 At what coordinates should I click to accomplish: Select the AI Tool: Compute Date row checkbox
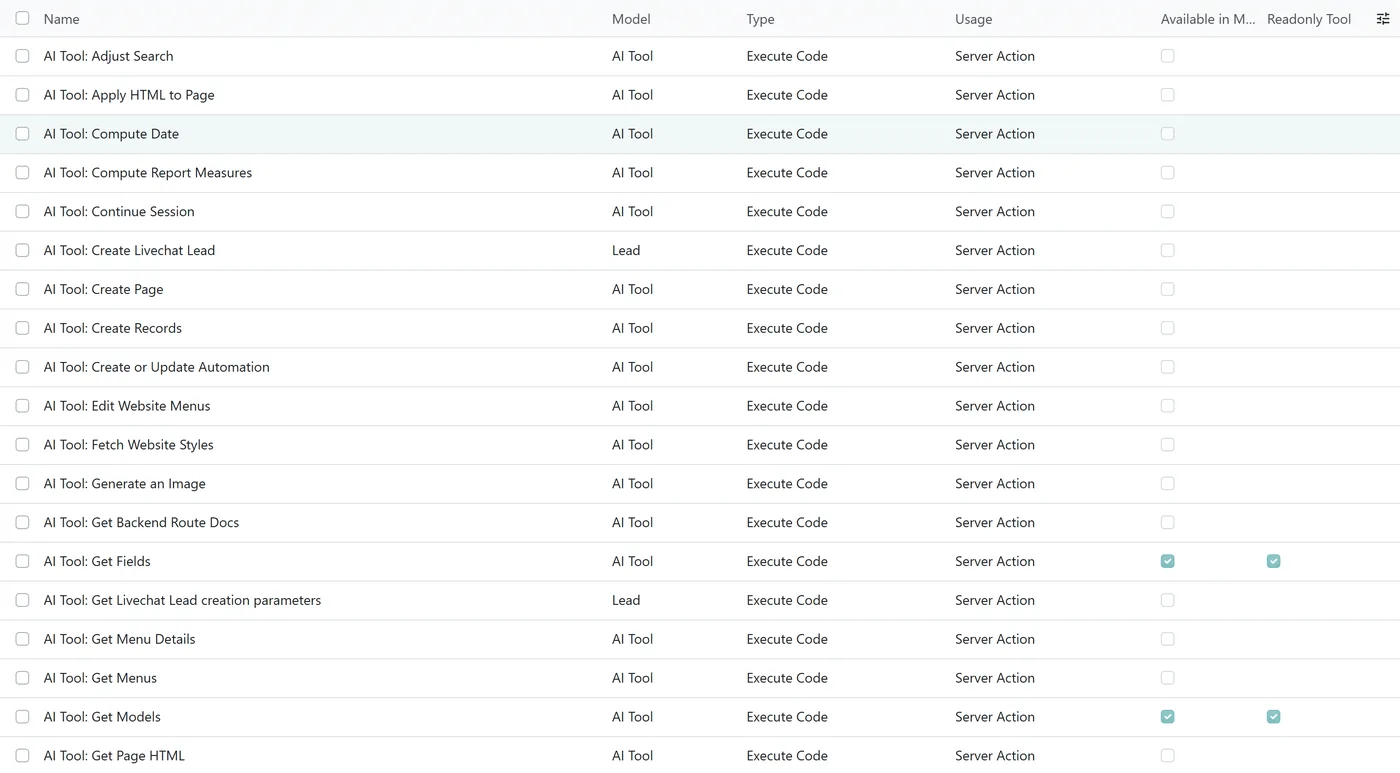point(22,134)
